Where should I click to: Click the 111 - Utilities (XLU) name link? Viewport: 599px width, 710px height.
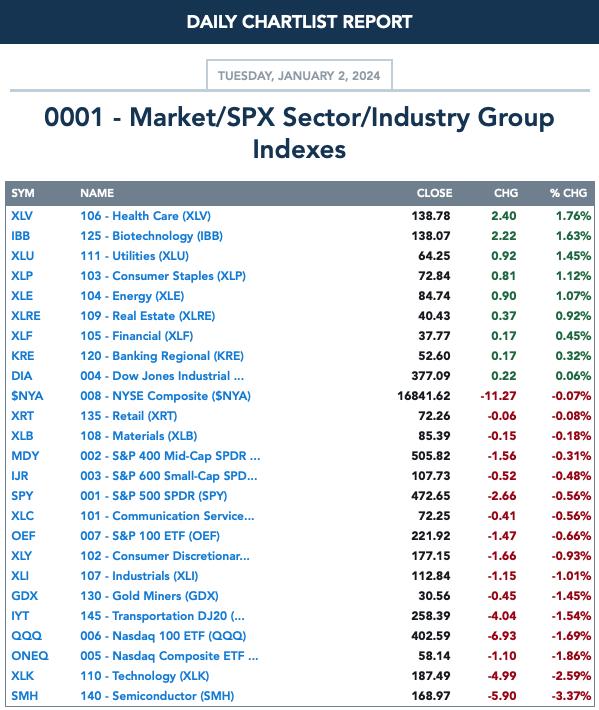pyautogui.click(x=134, y=256)
